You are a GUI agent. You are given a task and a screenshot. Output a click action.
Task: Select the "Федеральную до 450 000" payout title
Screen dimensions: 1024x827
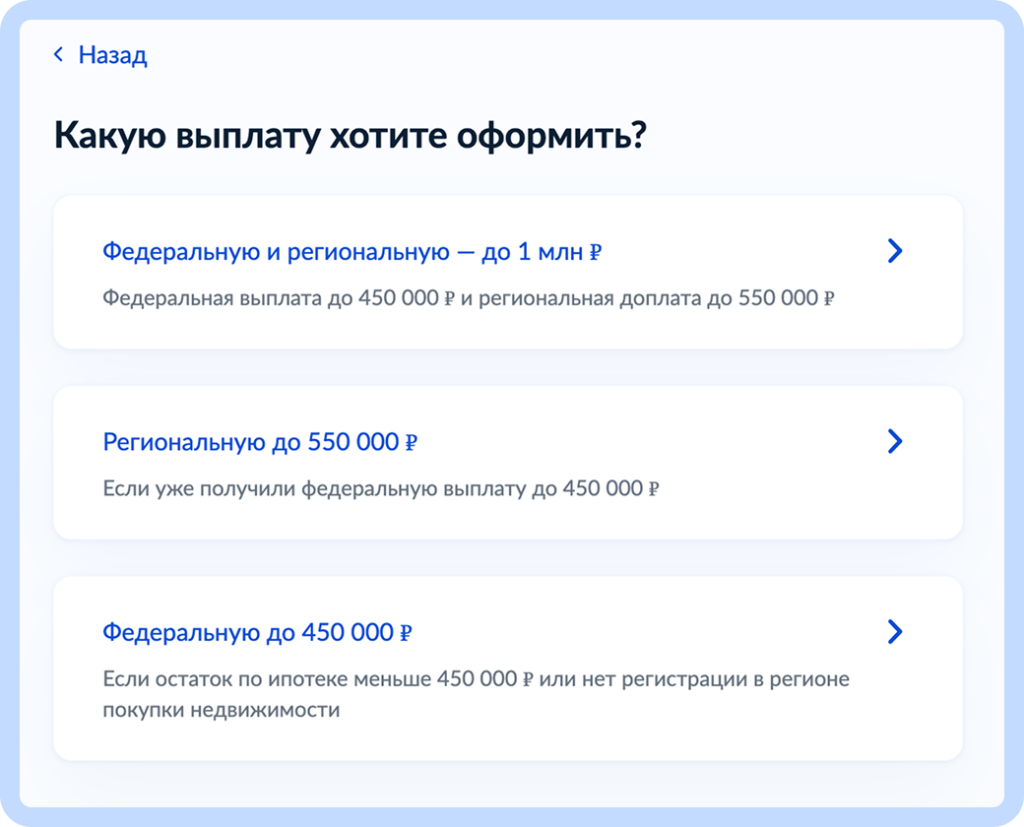pyautogui.click(x=250, y=633)
